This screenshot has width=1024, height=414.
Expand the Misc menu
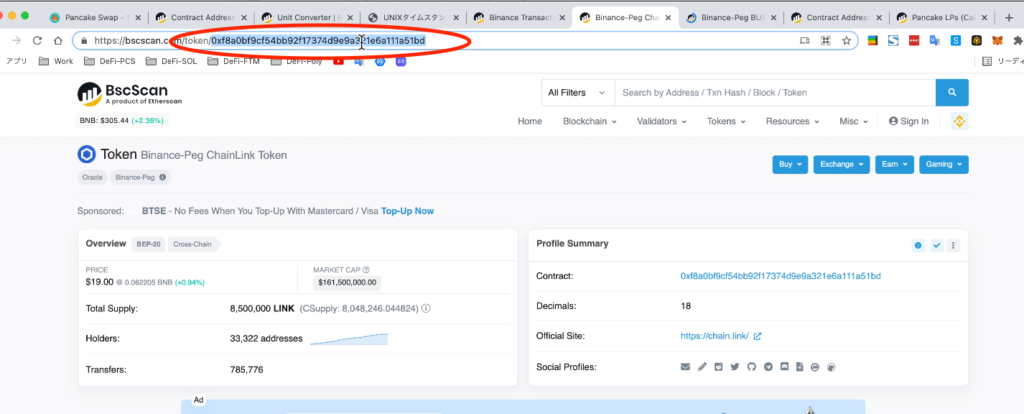point(854,121)
